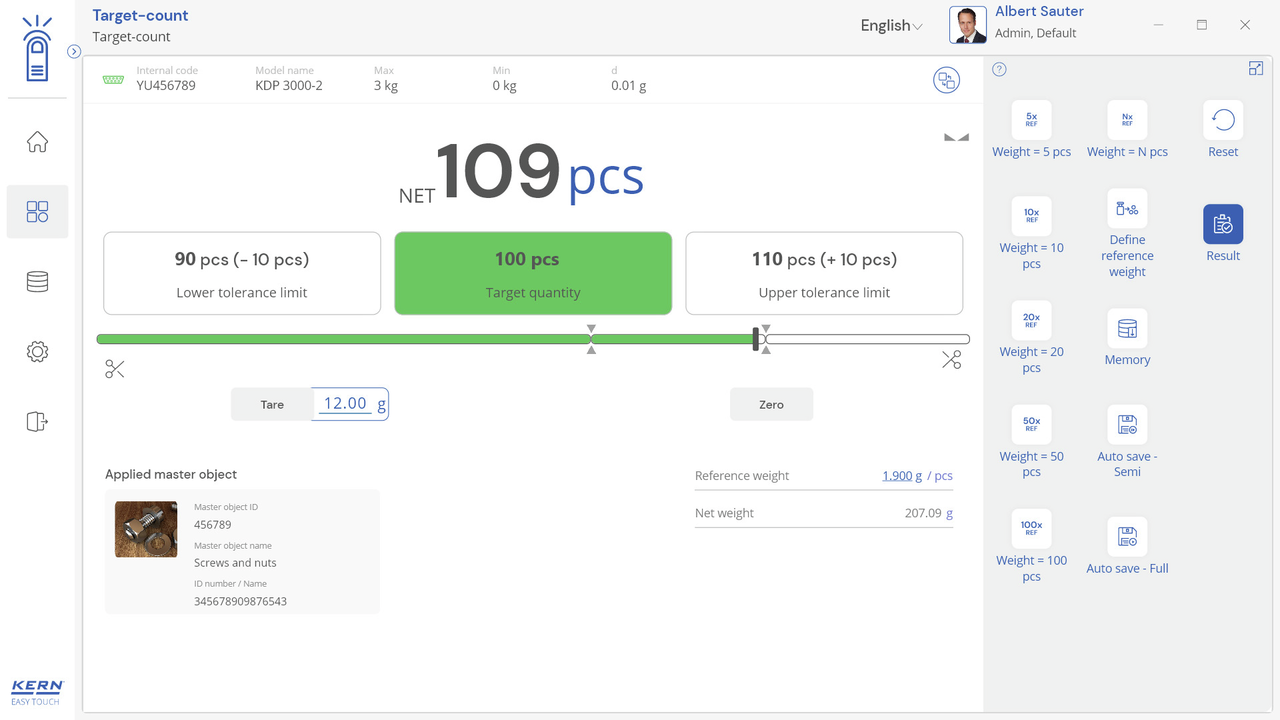Select the Weight = N pcs icon

tap(1127, 120)
